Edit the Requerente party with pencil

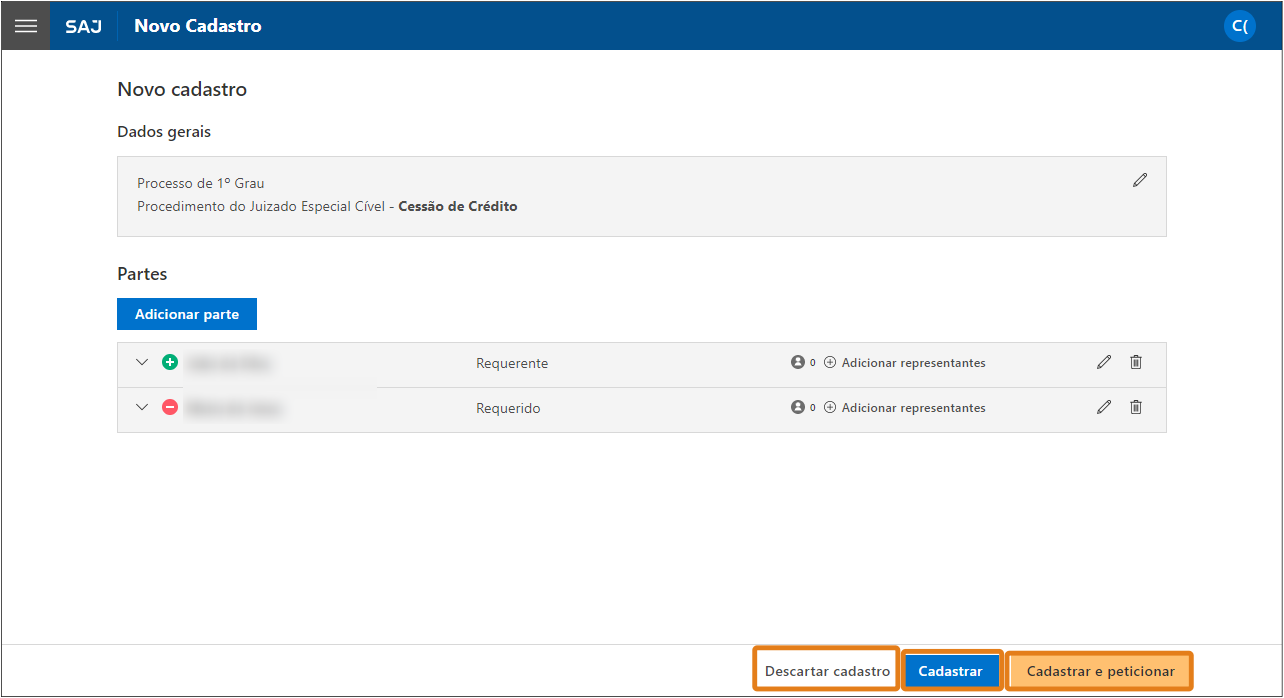pyautogui.click(x=1104, y=362)
